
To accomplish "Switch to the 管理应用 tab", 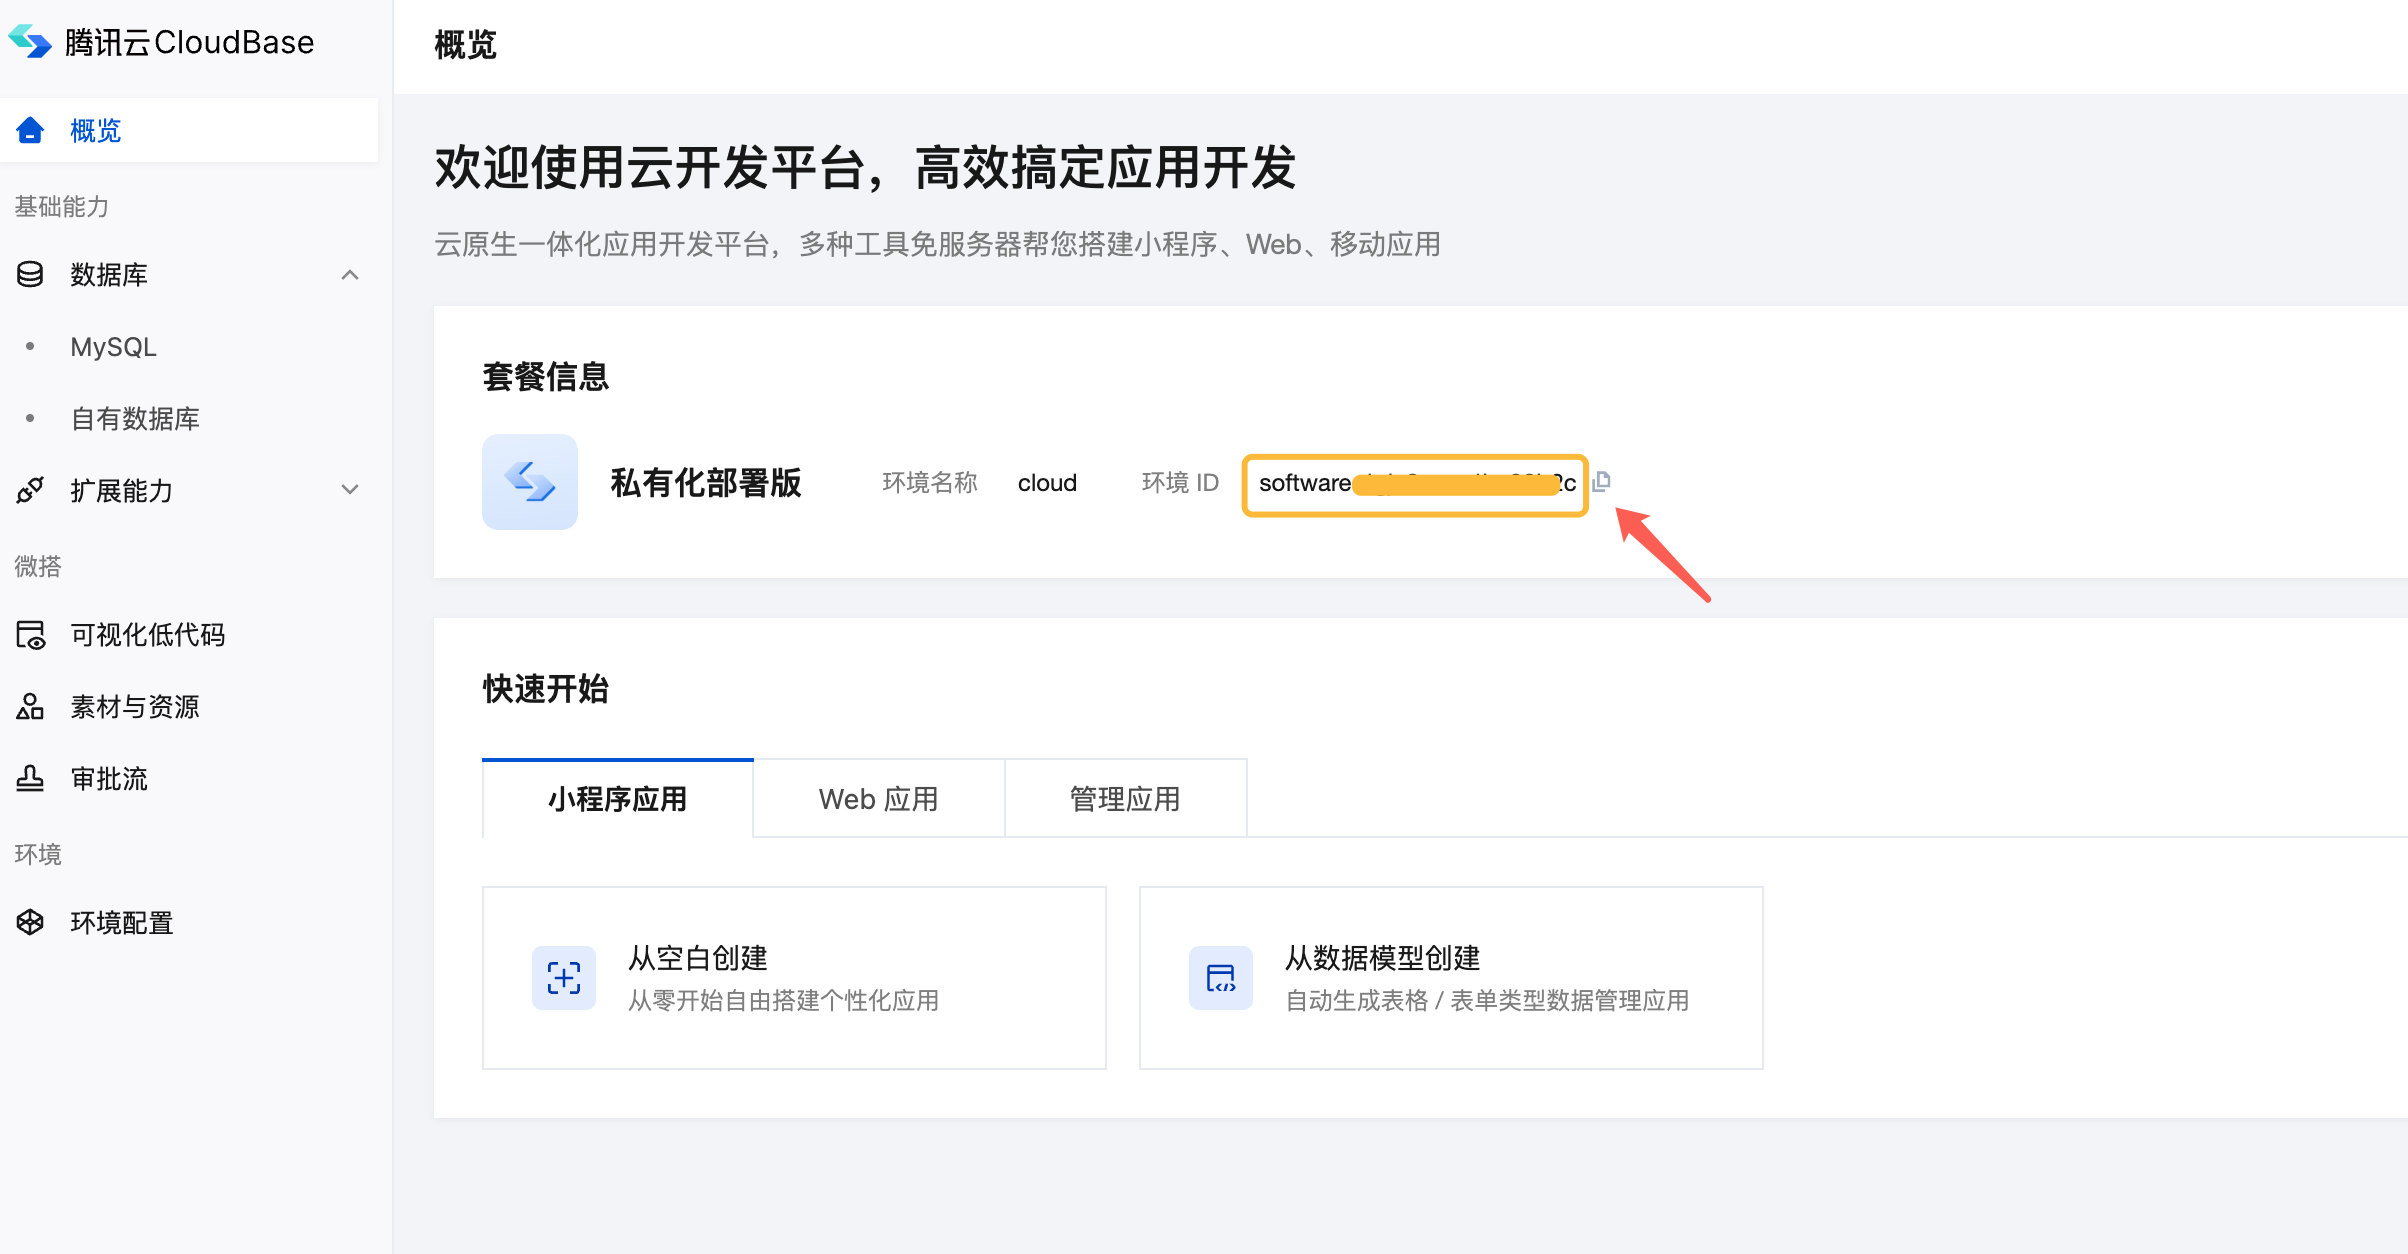I will pyautogui.click(x=1125, y=798).
